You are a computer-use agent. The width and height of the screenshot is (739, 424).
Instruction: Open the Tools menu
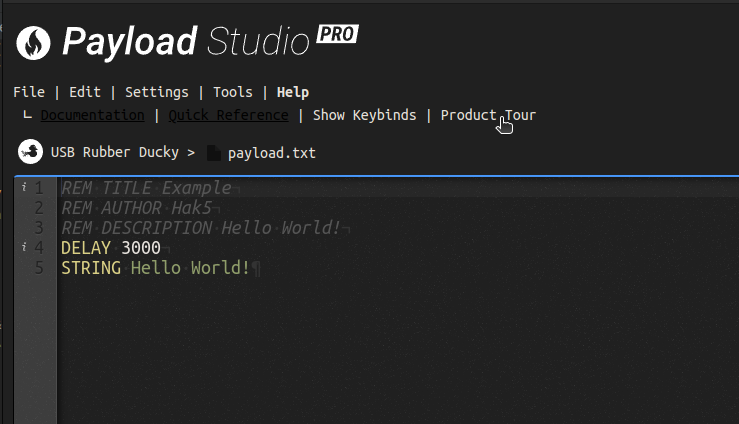pos(233,92)
